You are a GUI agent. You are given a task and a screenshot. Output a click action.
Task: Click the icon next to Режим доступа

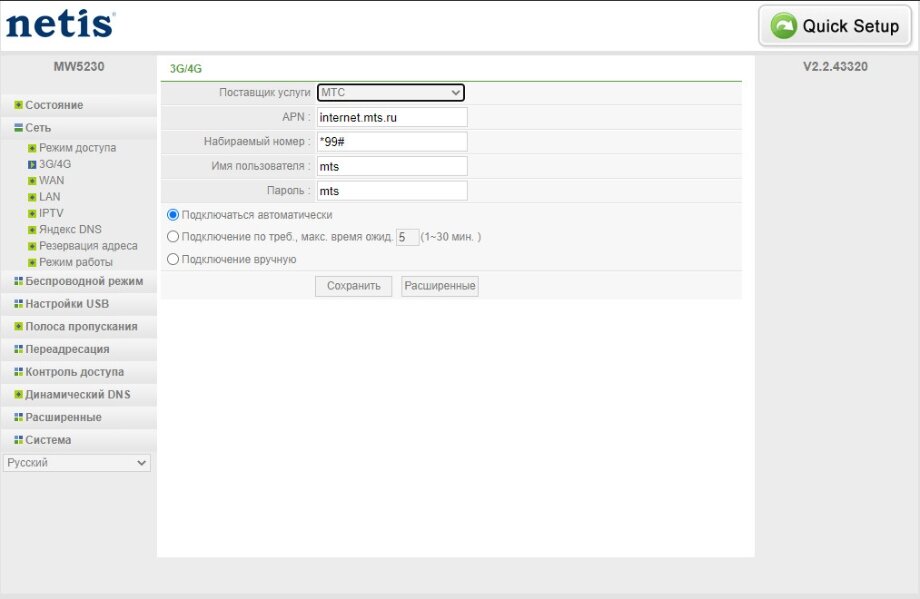[x=32, y=148]
